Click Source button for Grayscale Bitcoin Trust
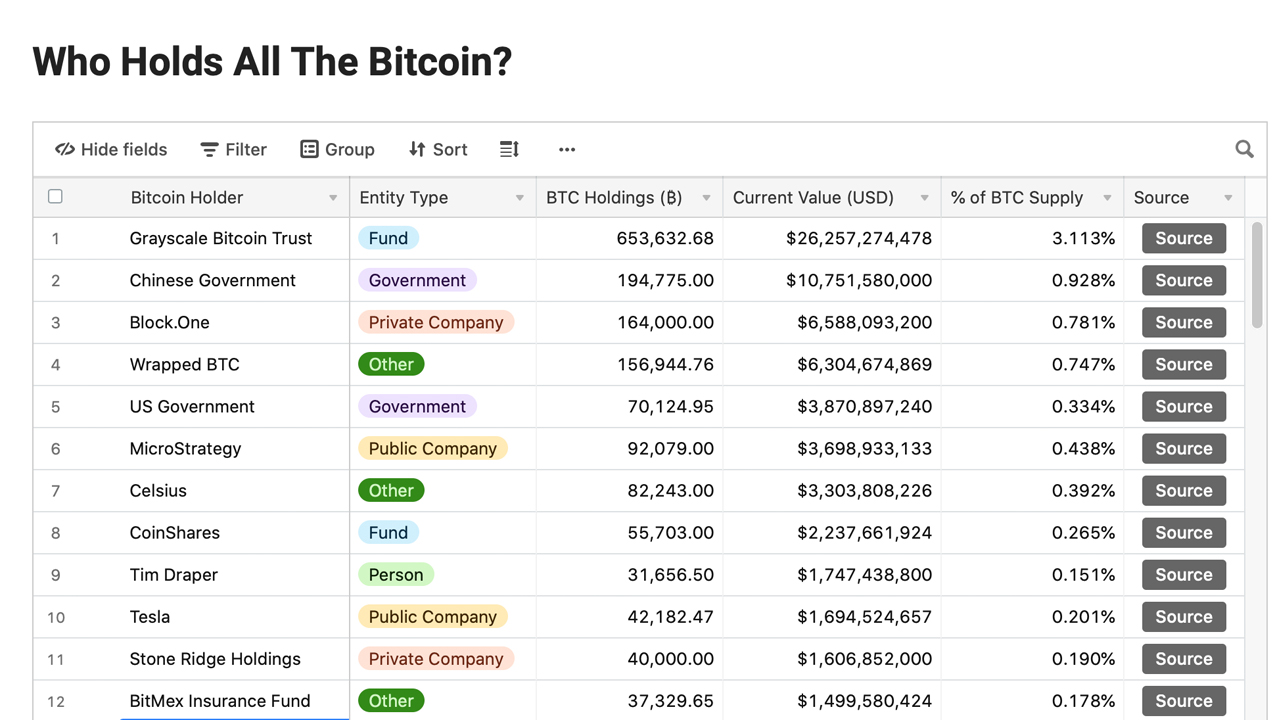Viewport: 1280px width, 720px height. click(1183, 238)
